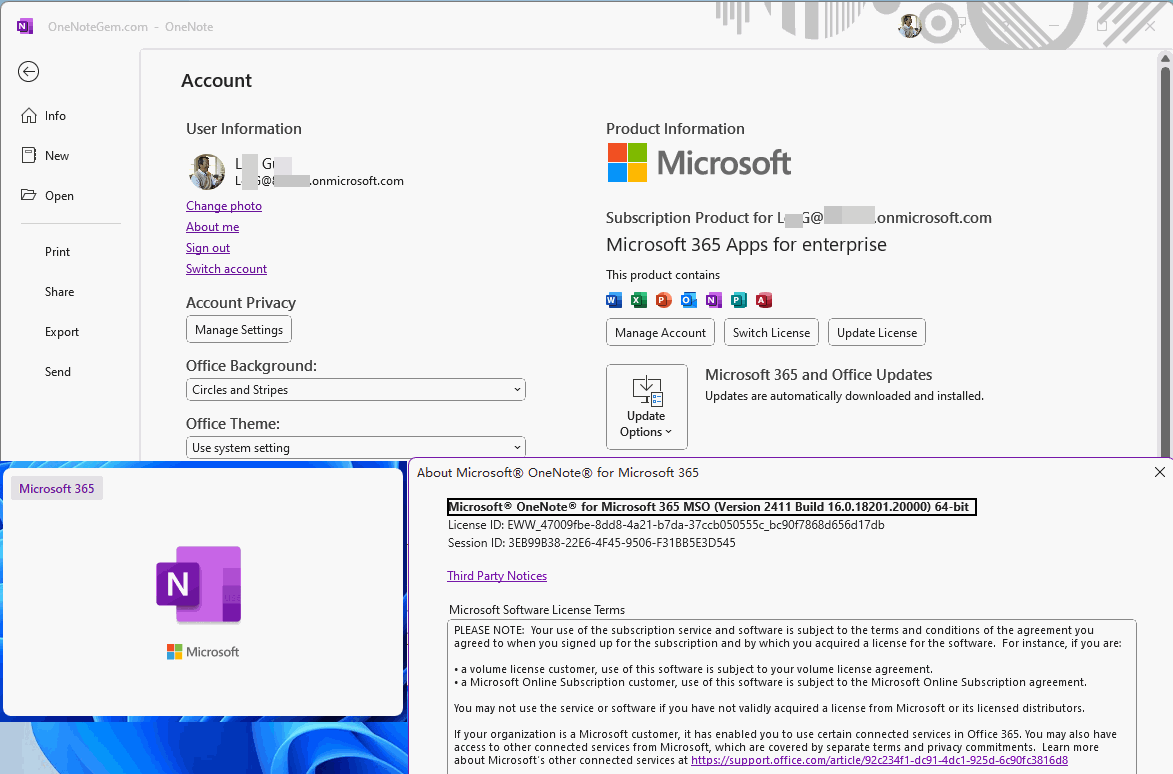Viewport: 1173px width, 774px height.
Task: Click the Access app icon
Action: pos(764,301)
